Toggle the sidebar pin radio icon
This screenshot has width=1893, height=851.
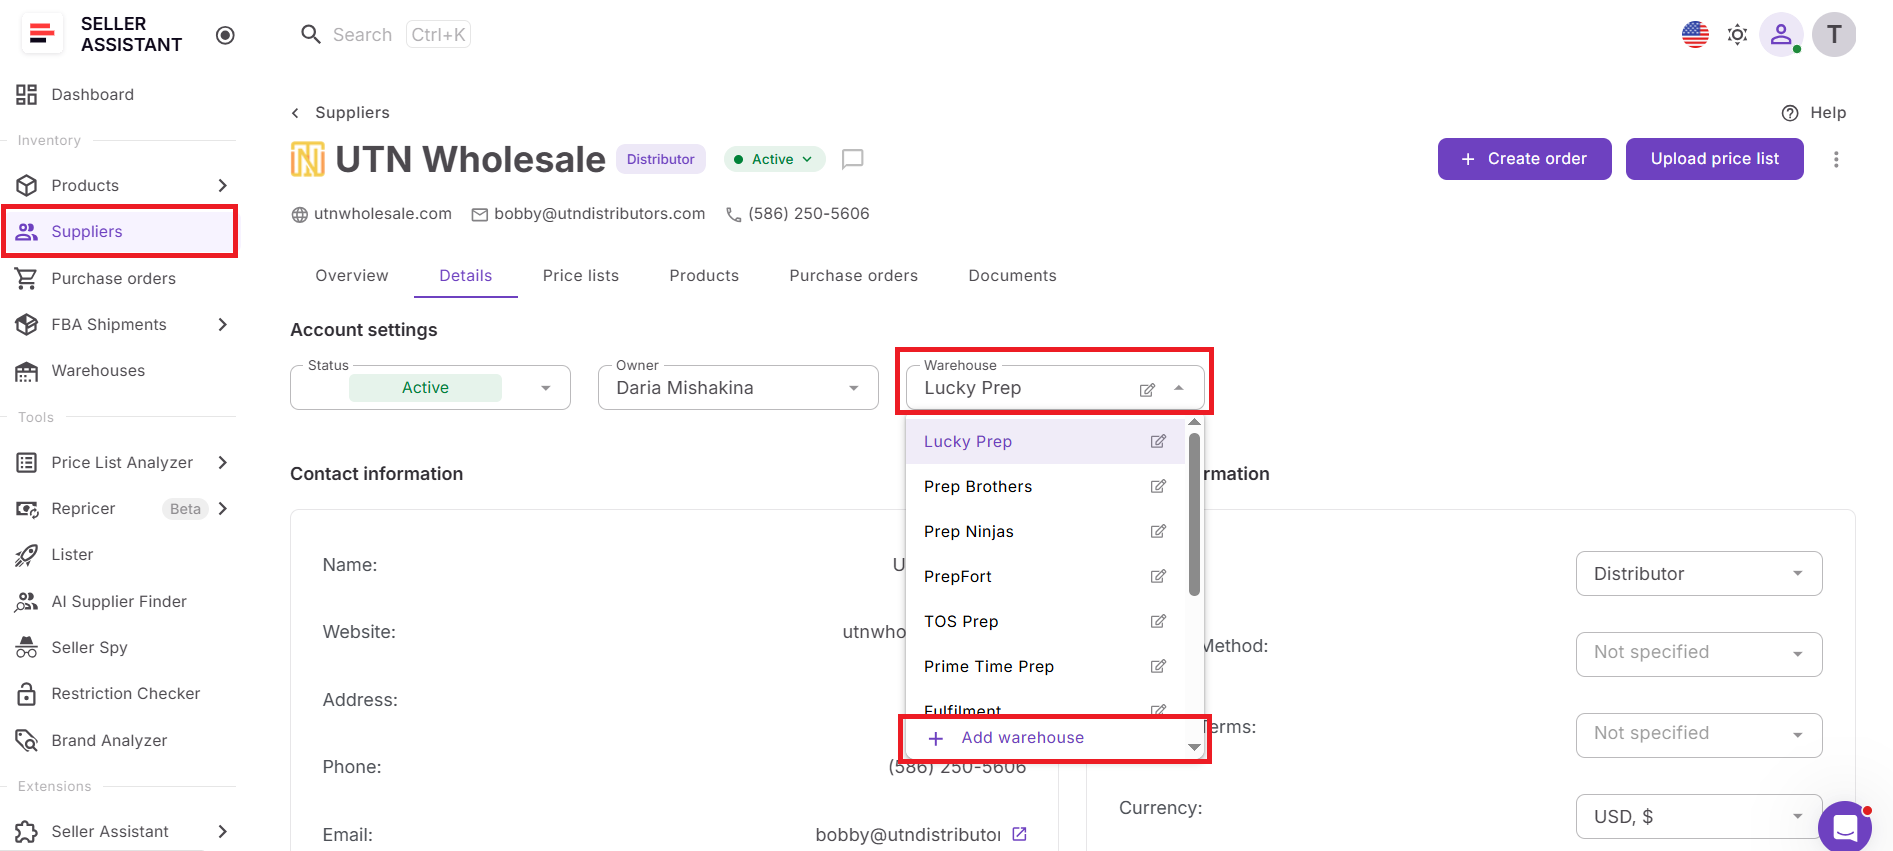225,35
